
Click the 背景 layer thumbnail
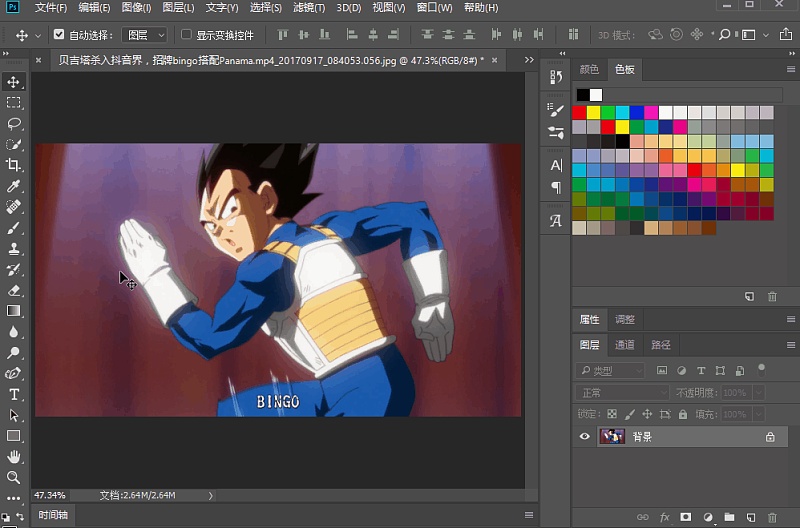point(612,436)
